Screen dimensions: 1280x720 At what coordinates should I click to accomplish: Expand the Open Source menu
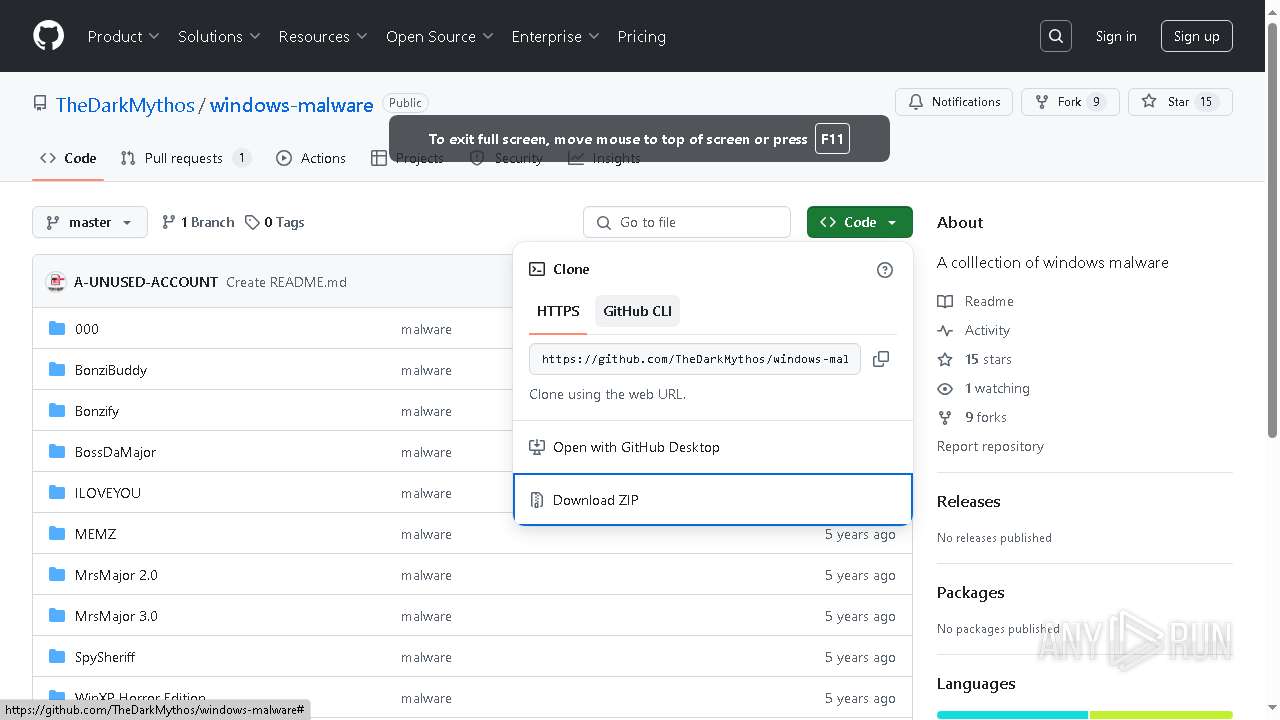tap(440, 36)
